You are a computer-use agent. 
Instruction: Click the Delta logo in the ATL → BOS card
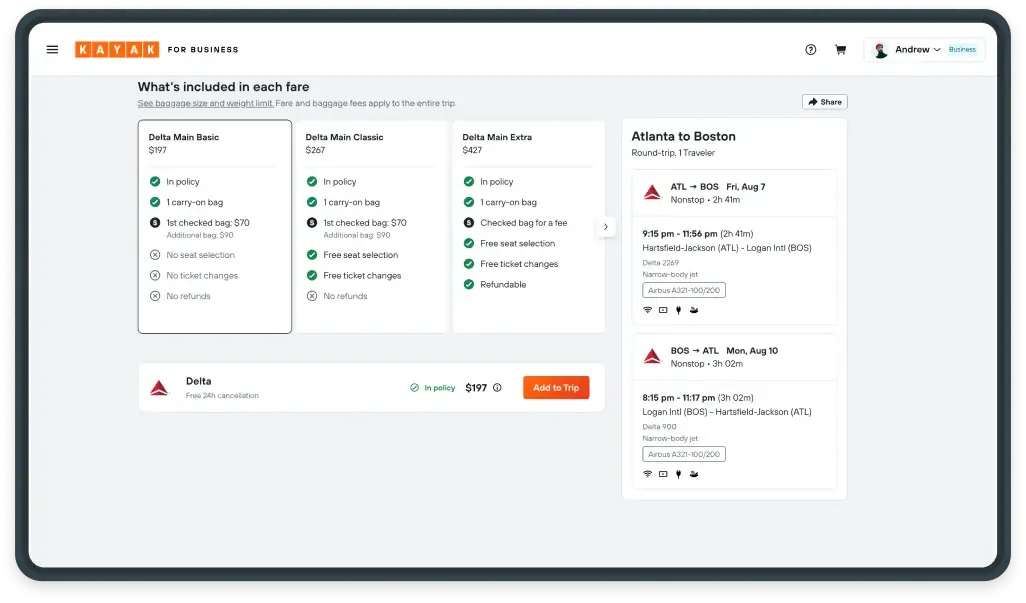(652, 192)
